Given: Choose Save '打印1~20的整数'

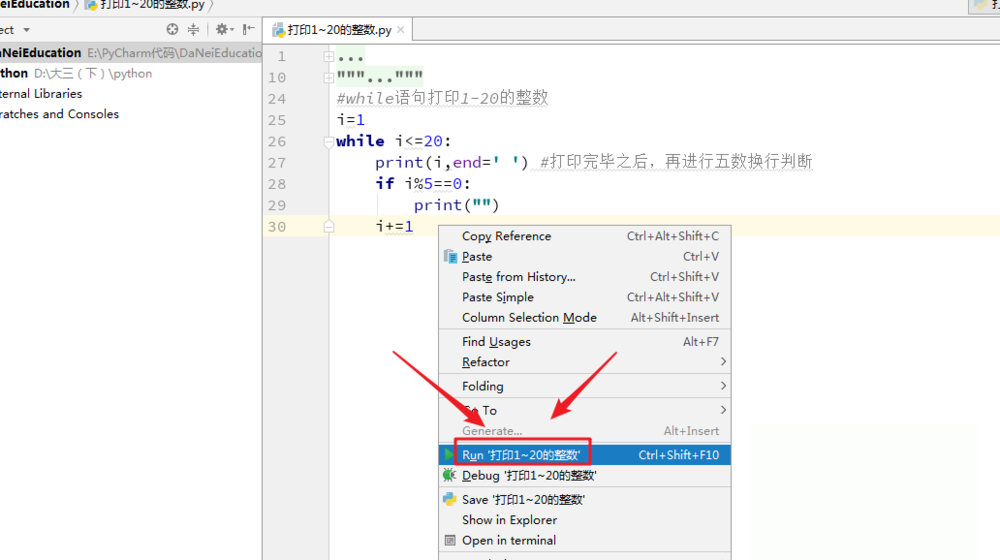Looking at the screenshot, I should pyautogui.click(x=585, y=500).
